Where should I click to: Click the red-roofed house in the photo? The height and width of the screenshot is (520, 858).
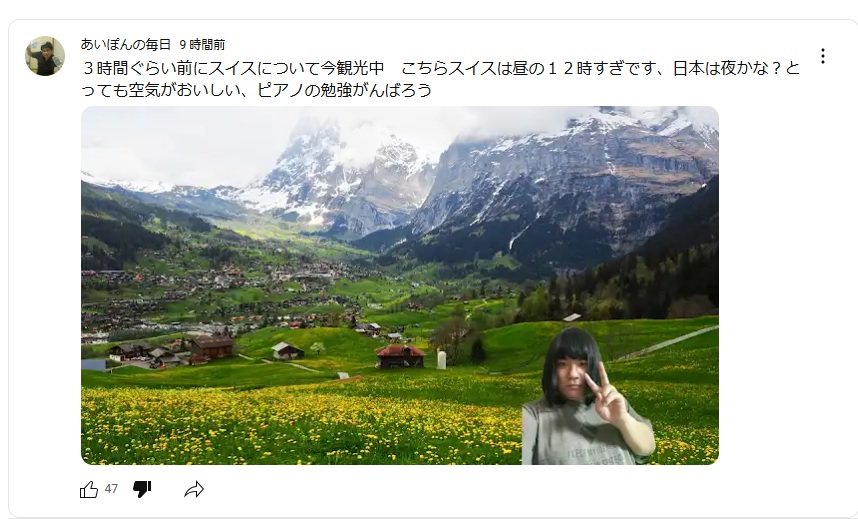[x=400, y=356]
